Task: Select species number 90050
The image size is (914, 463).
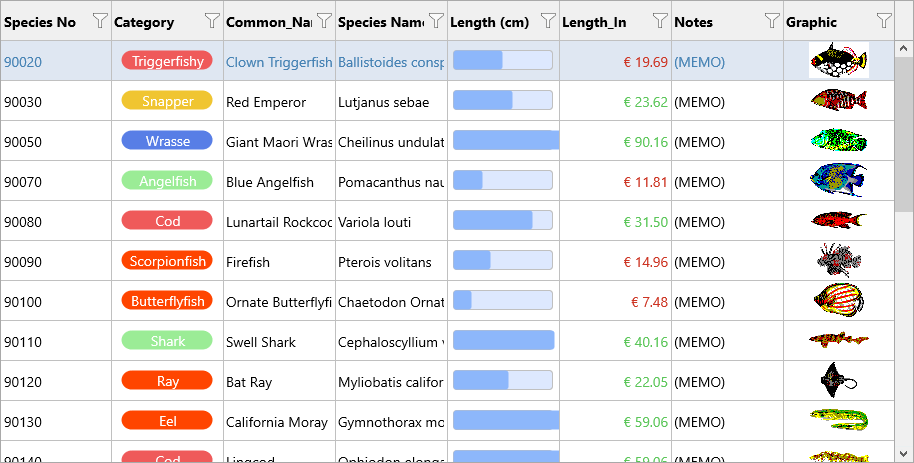Action: [x=23, y=142]
